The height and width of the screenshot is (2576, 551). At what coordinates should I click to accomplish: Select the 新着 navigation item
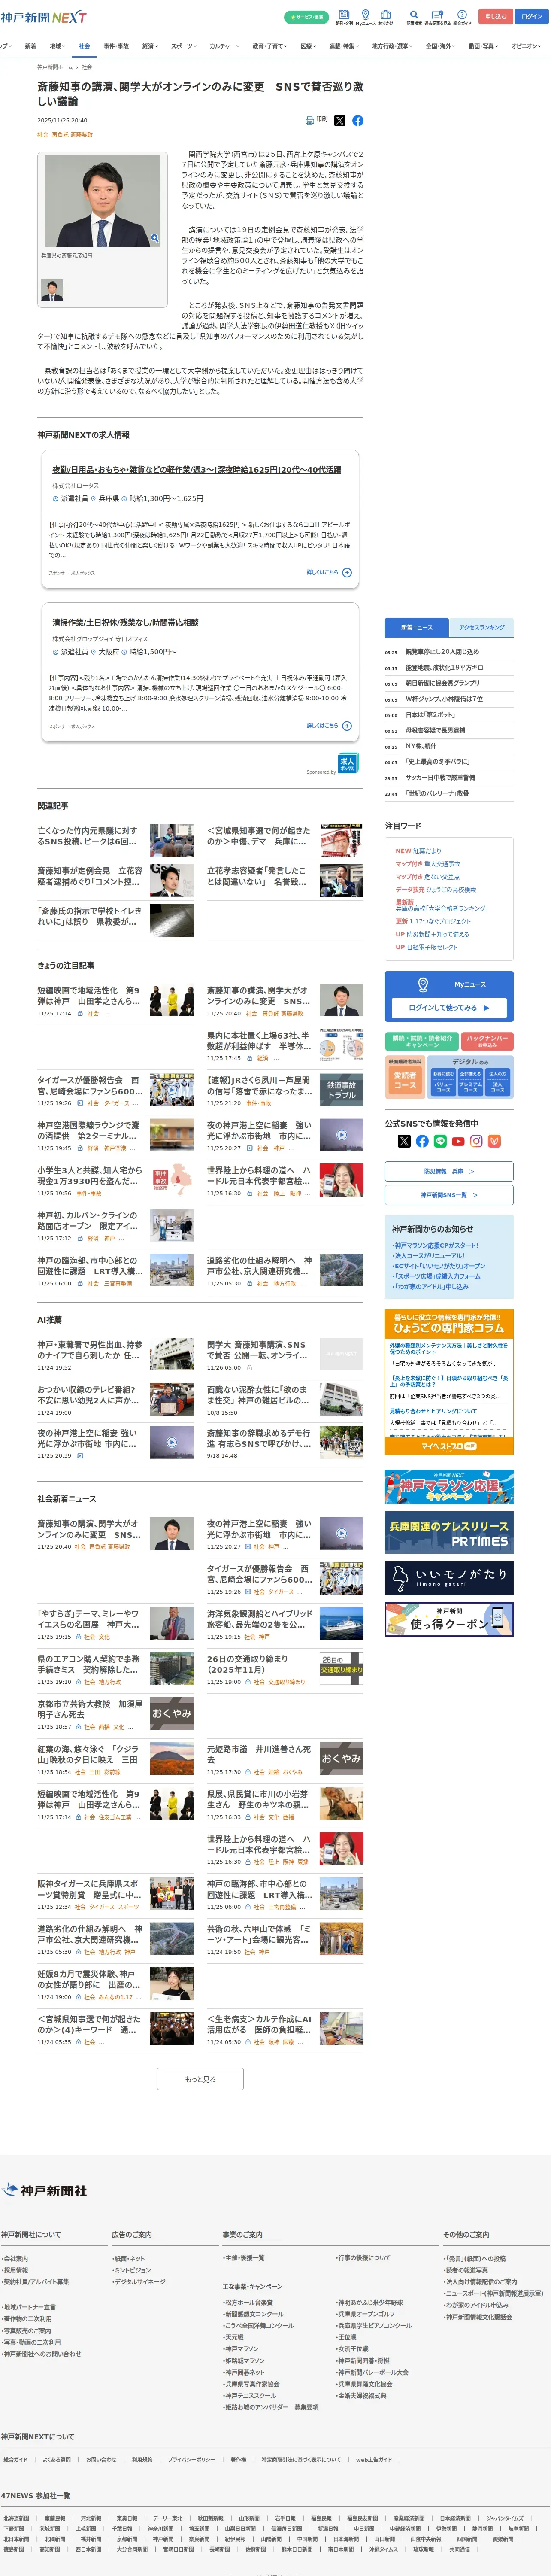click(30, 46)
